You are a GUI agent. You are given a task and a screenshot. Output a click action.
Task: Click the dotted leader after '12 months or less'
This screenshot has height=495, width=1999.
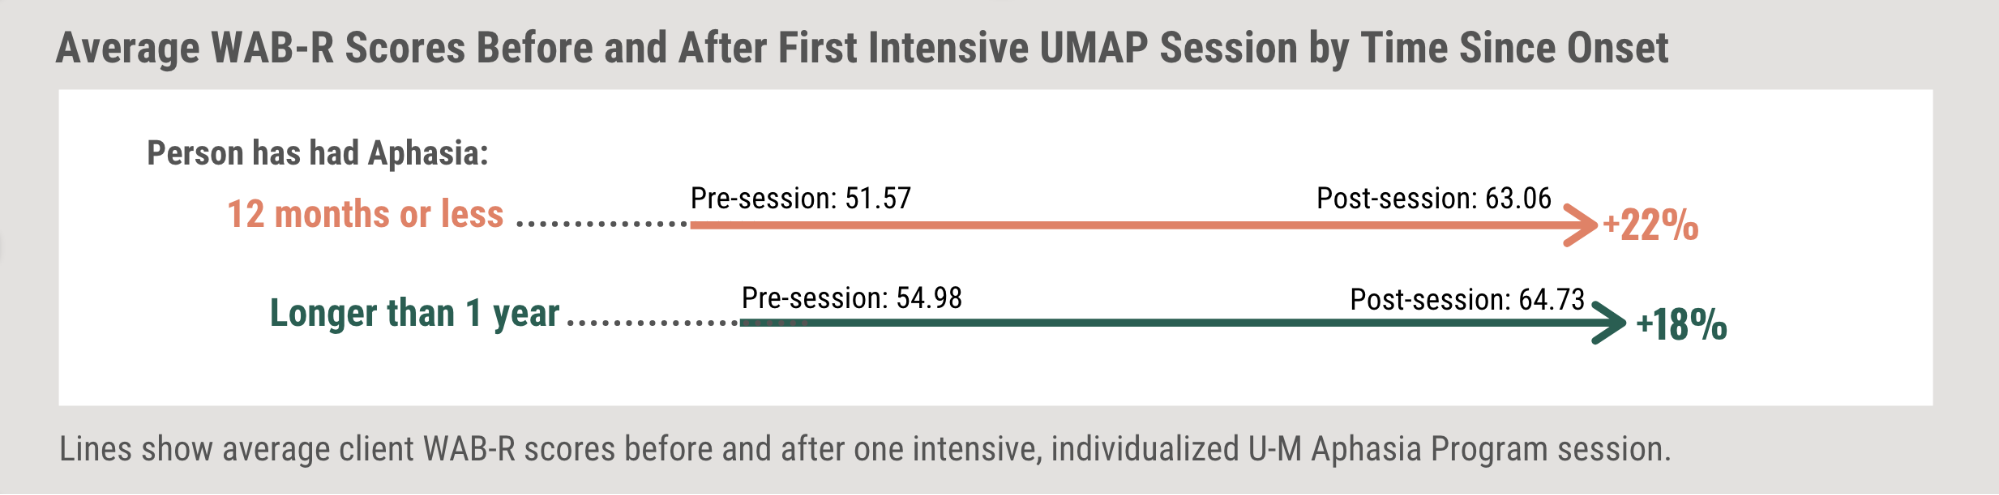coord(602,224)
